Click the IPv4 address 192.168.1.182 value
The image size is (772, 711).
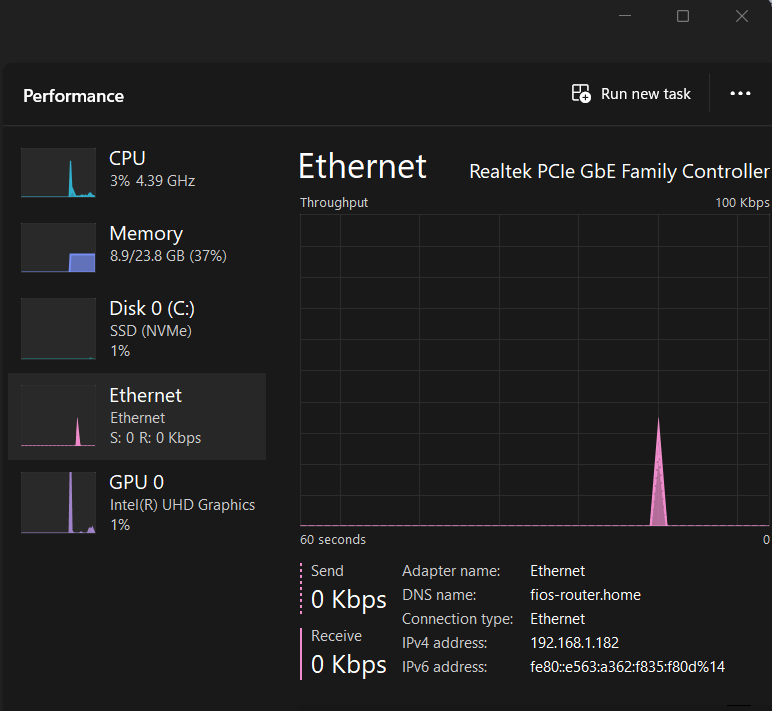(574, 643)
